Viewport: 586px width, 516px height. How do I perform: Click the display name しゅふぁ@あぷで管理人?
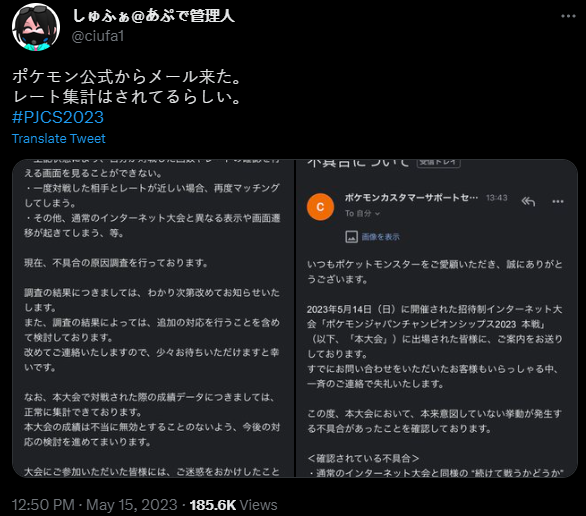point(153,16)
